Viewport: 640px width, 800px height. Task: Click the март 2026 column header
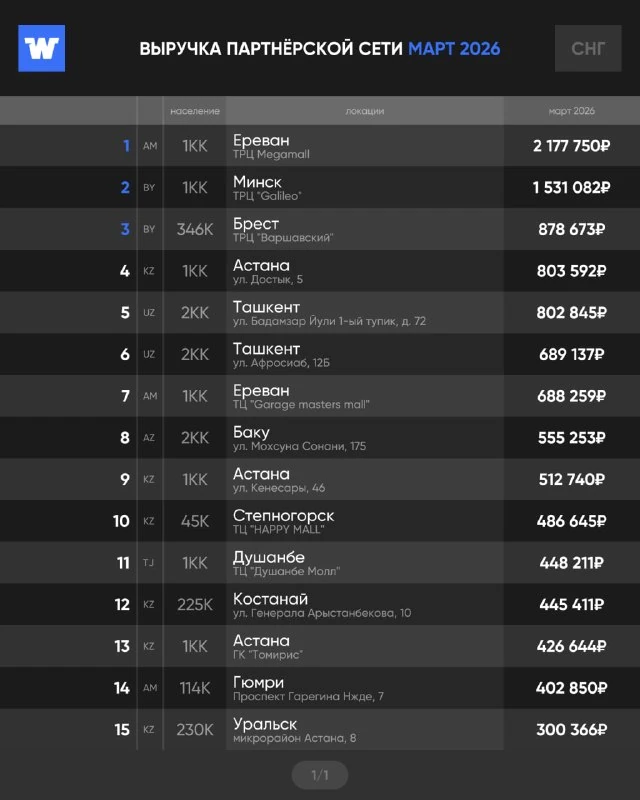(x=572, y=111)
